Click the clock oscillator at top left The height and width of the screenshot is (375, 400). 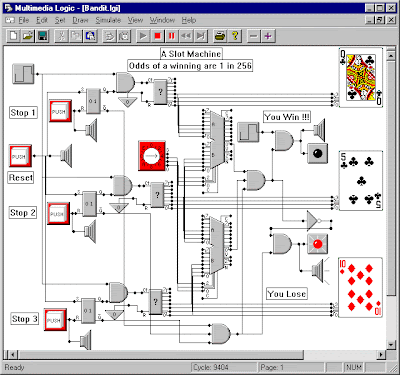click(23, 74)
